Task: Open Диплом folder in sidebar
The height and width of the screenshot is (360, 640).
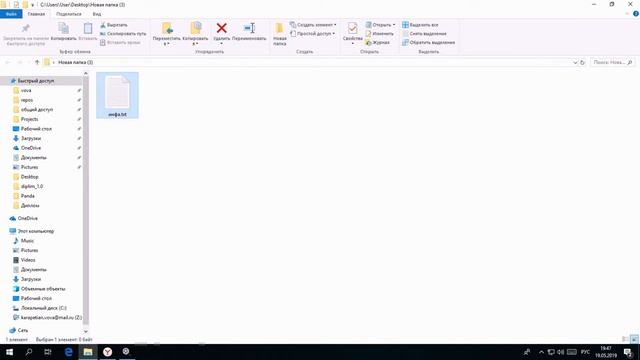Action: (30, 205)
